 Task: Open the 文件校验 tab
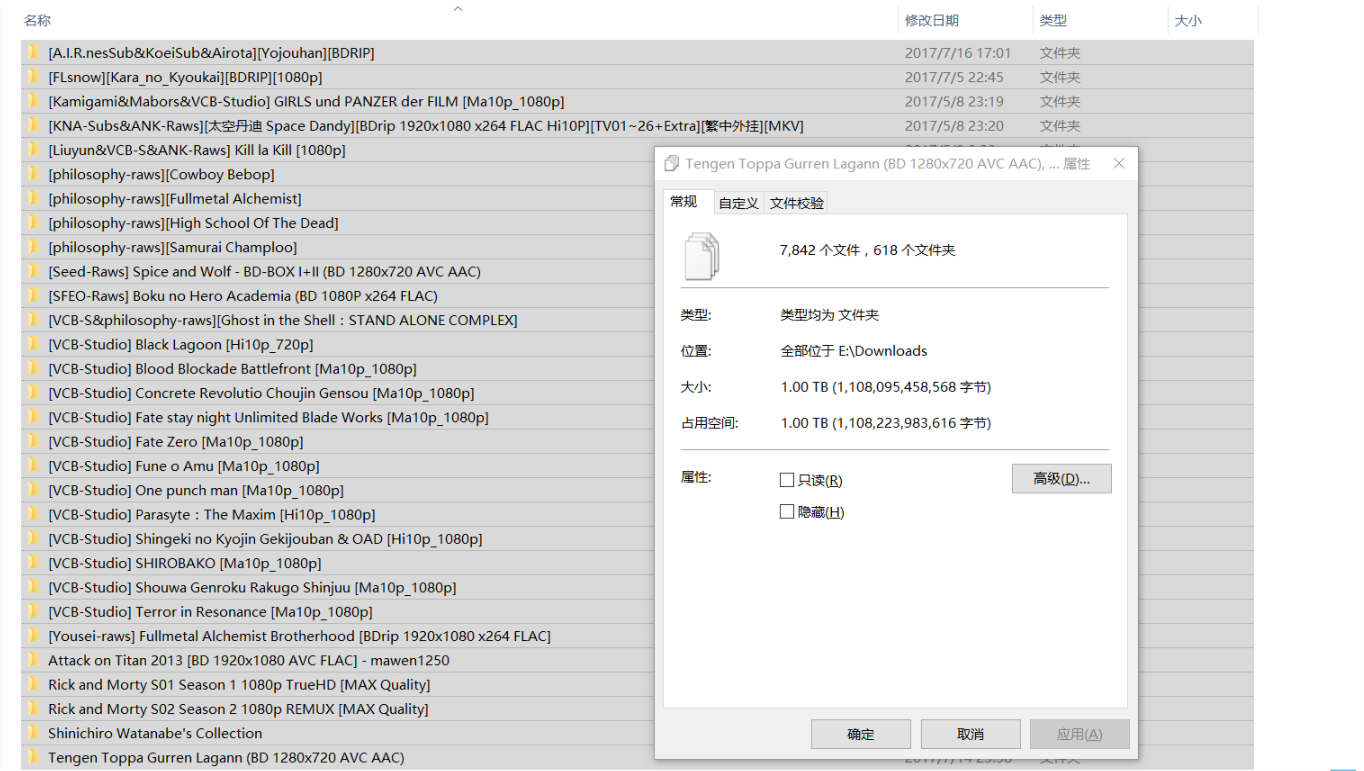pos(797,203)
